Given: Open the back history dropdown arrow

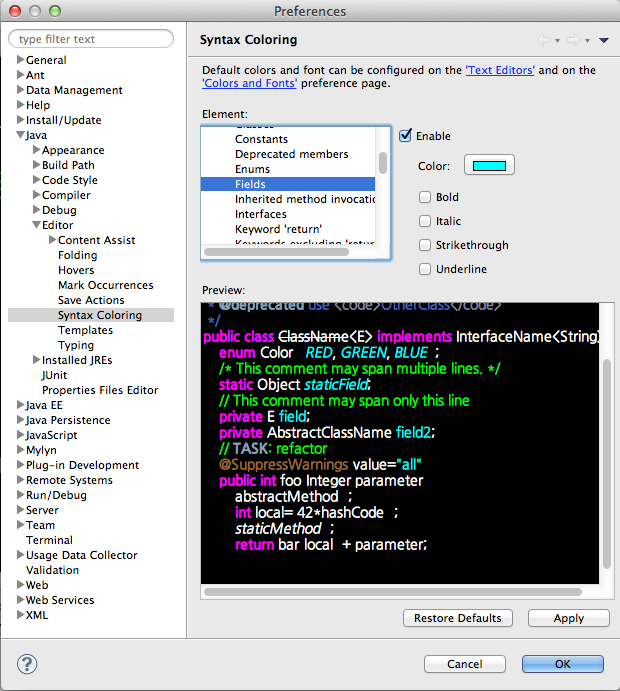Looking at the screenshot, I should (557, 41).
